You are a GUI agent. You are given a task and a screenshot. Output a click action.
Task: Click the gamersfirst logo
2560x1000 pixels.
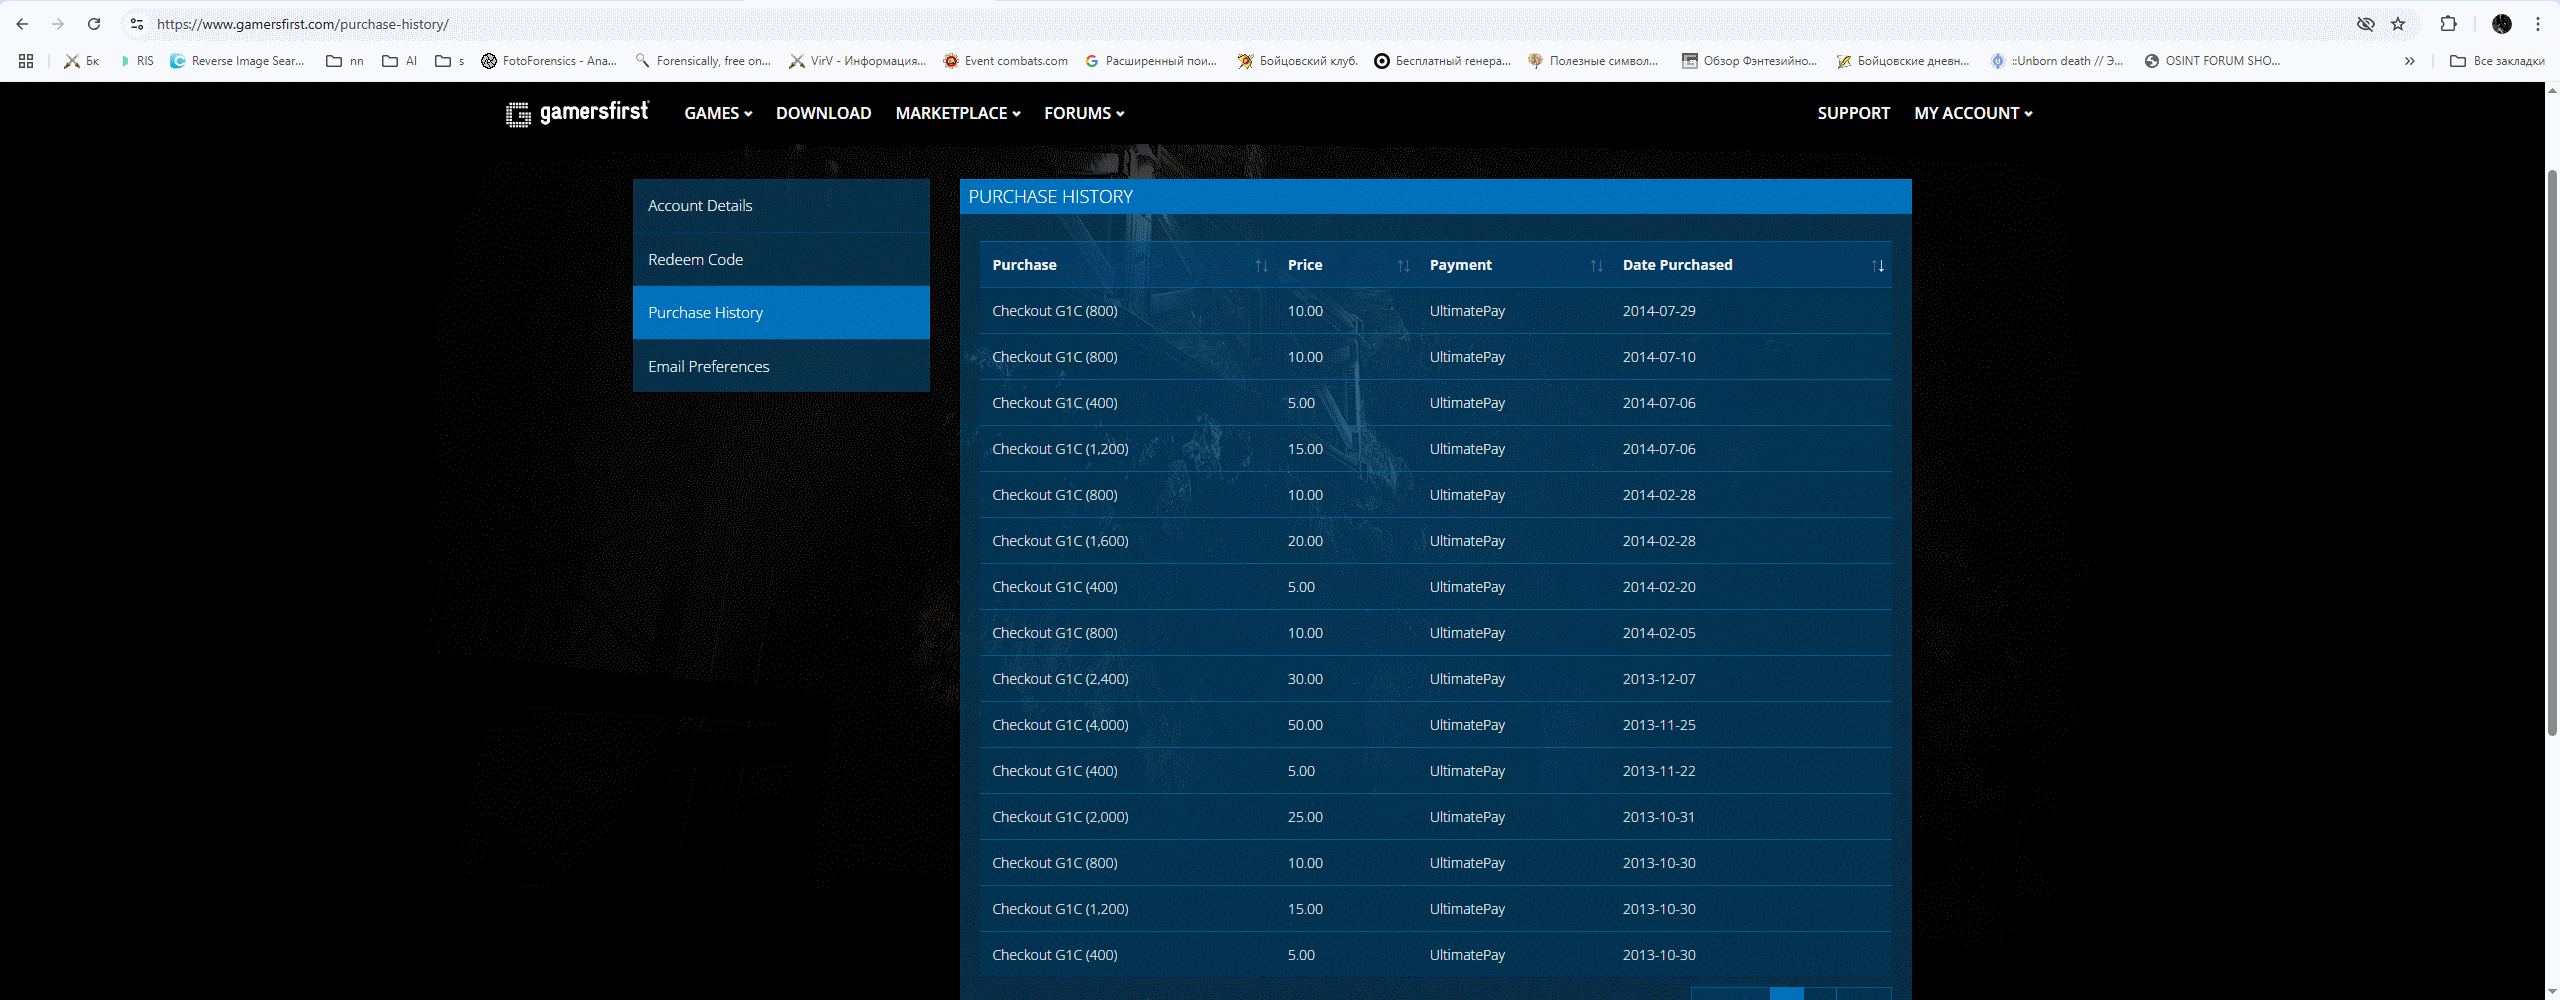point(577,113)
